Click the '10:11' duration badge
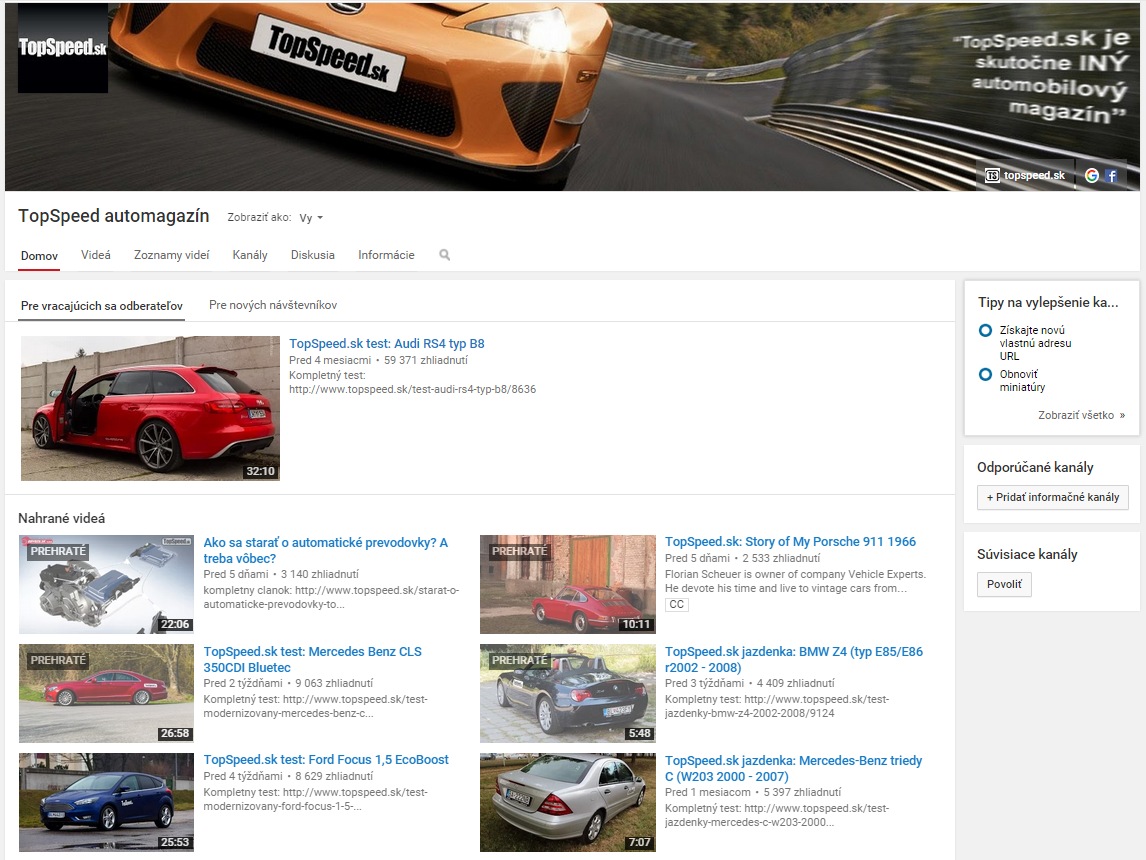1146x860 pixels. click(x=636, y=624)
